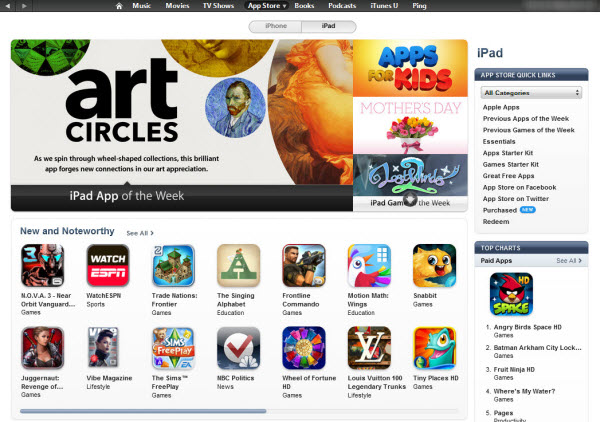The height and width of the screenshot is (422, 600).
Task: Open the Great Free Apps link
Action: [508, 176]
